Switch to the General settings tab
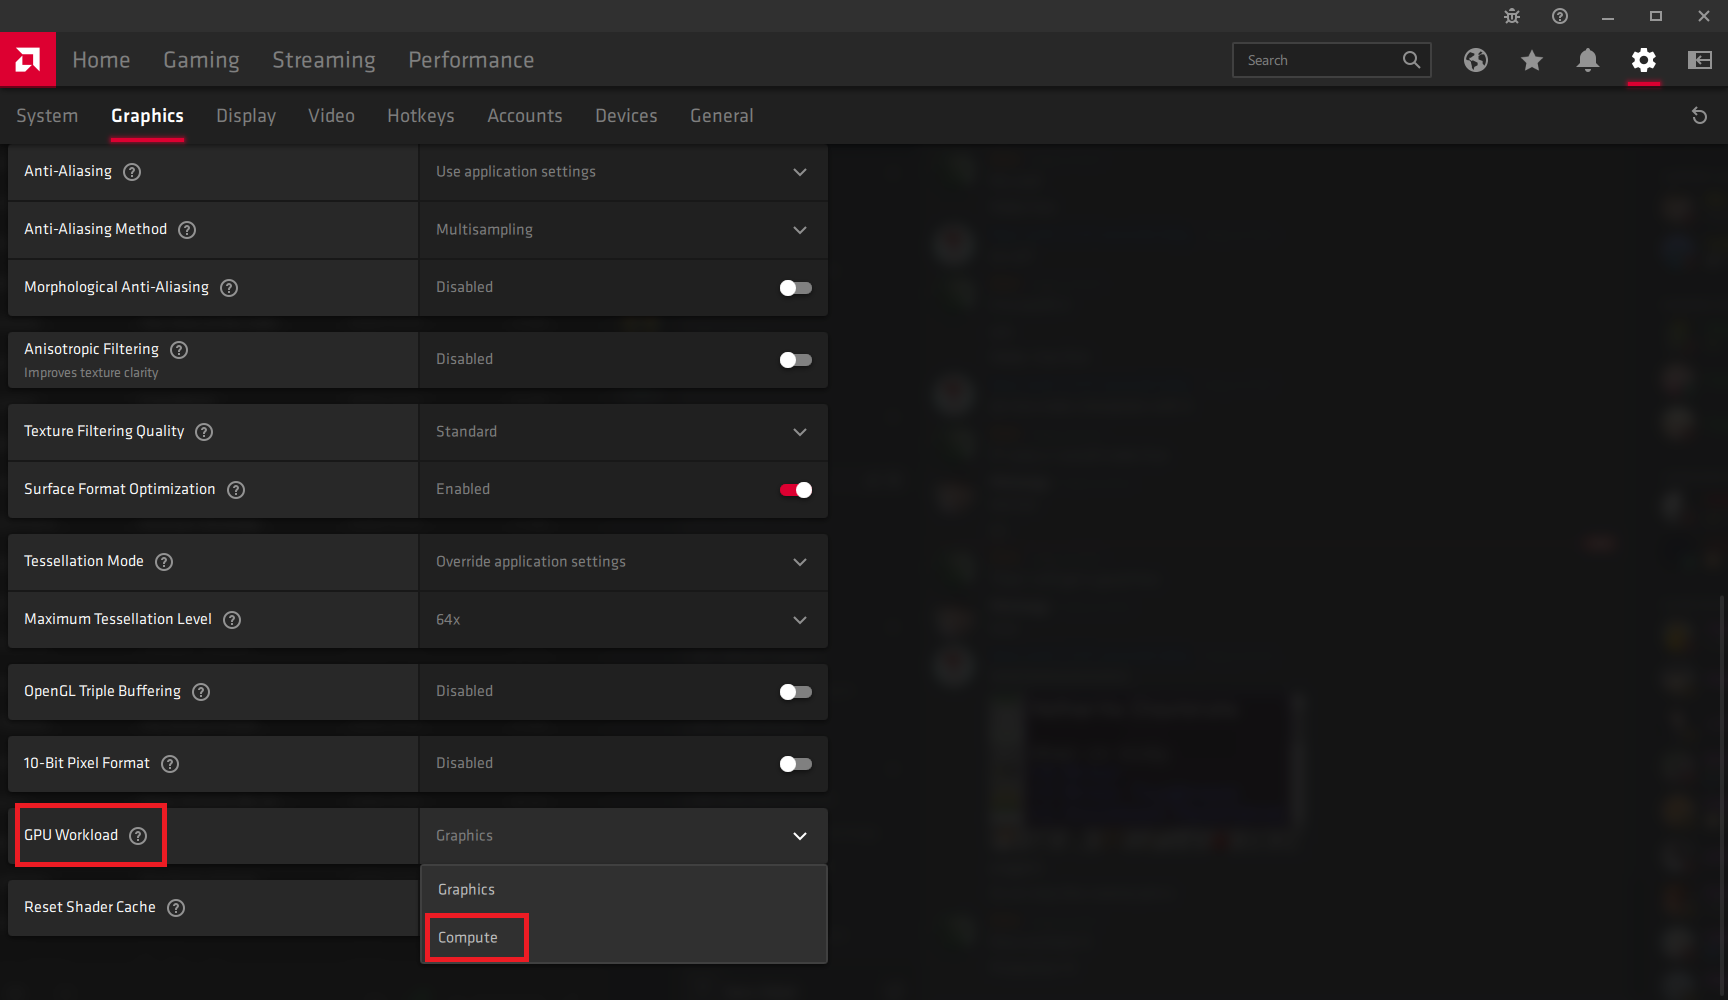This screenshot has width=1728, height=1000. [722, 116]
